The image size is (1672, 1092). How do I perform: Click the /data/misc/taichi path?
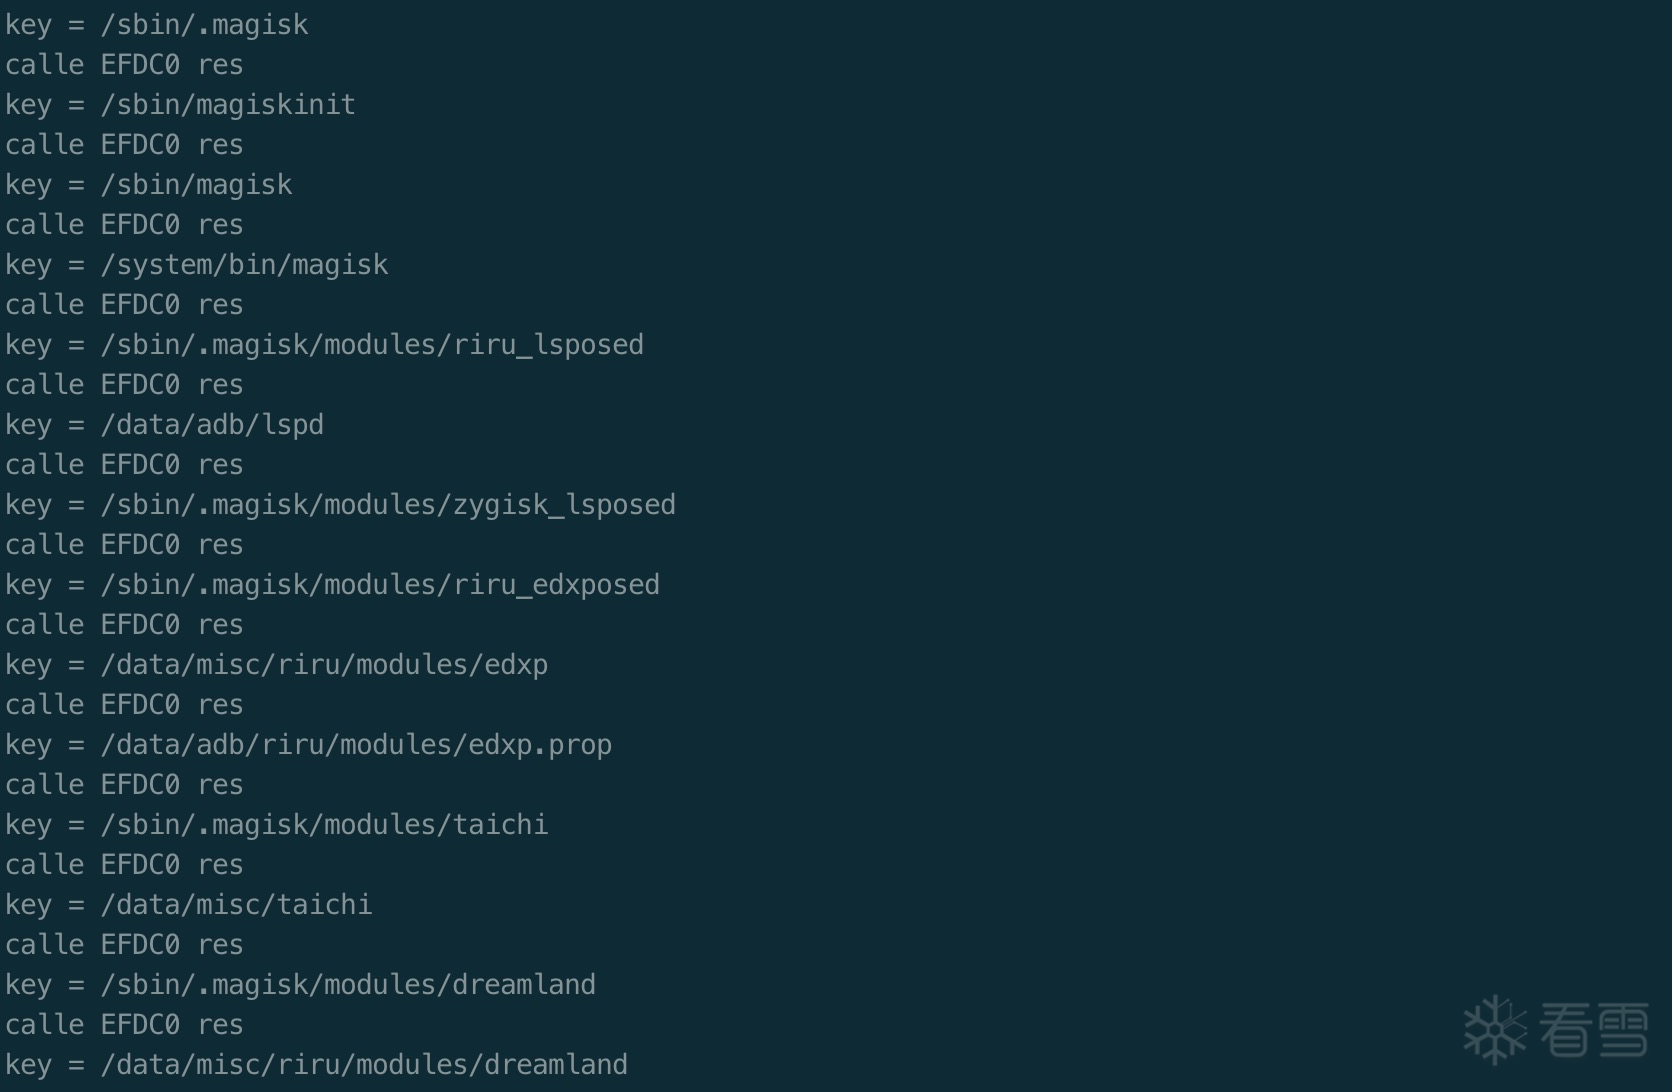point(236,905)
